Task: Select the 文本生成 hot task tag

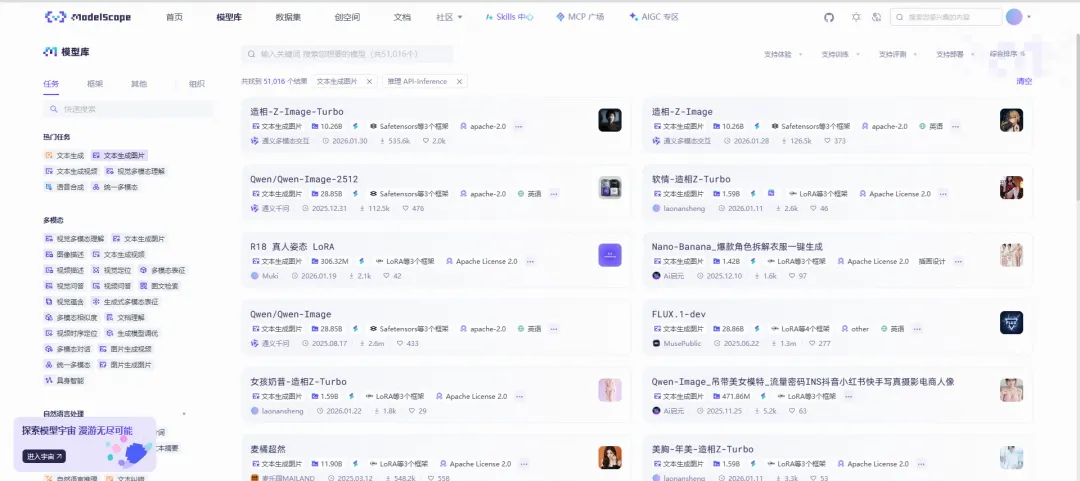Action: [64, 156]
